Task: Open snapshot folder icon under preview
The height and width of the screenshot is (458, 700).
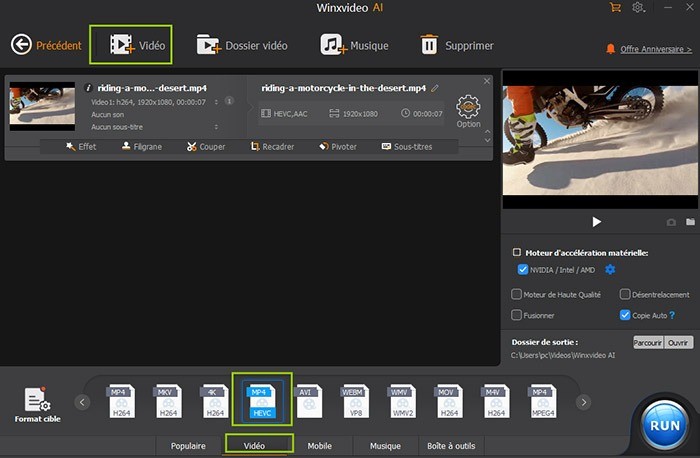Action: click(690, 222)
